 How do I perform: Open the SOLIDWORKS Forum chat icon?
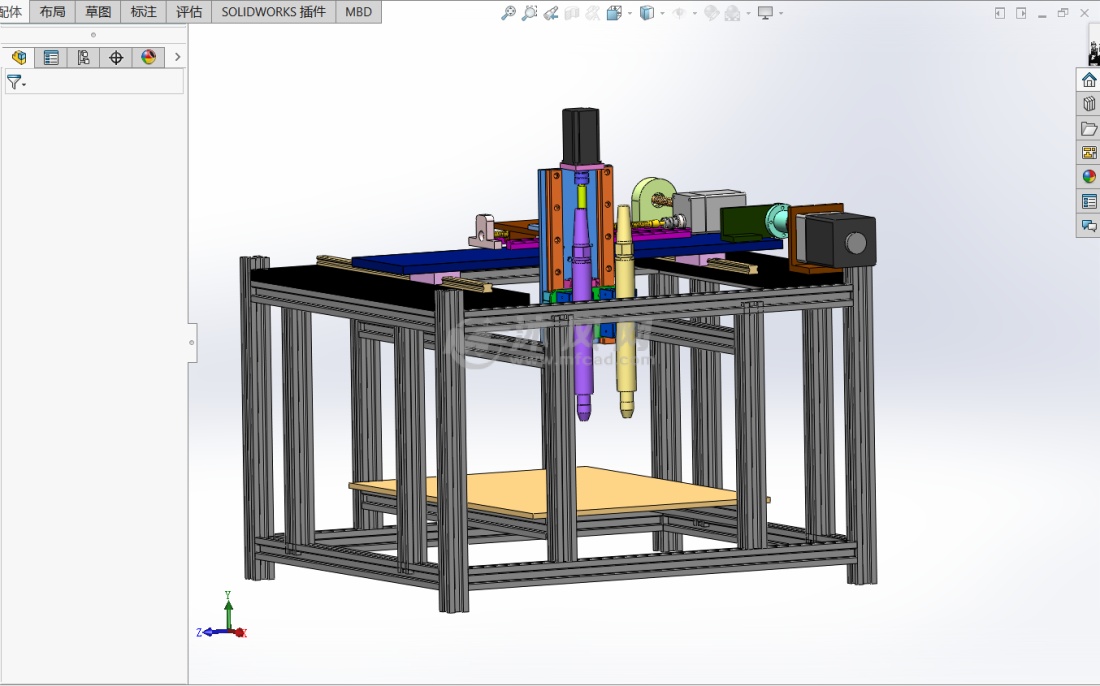click(1089, 225)
